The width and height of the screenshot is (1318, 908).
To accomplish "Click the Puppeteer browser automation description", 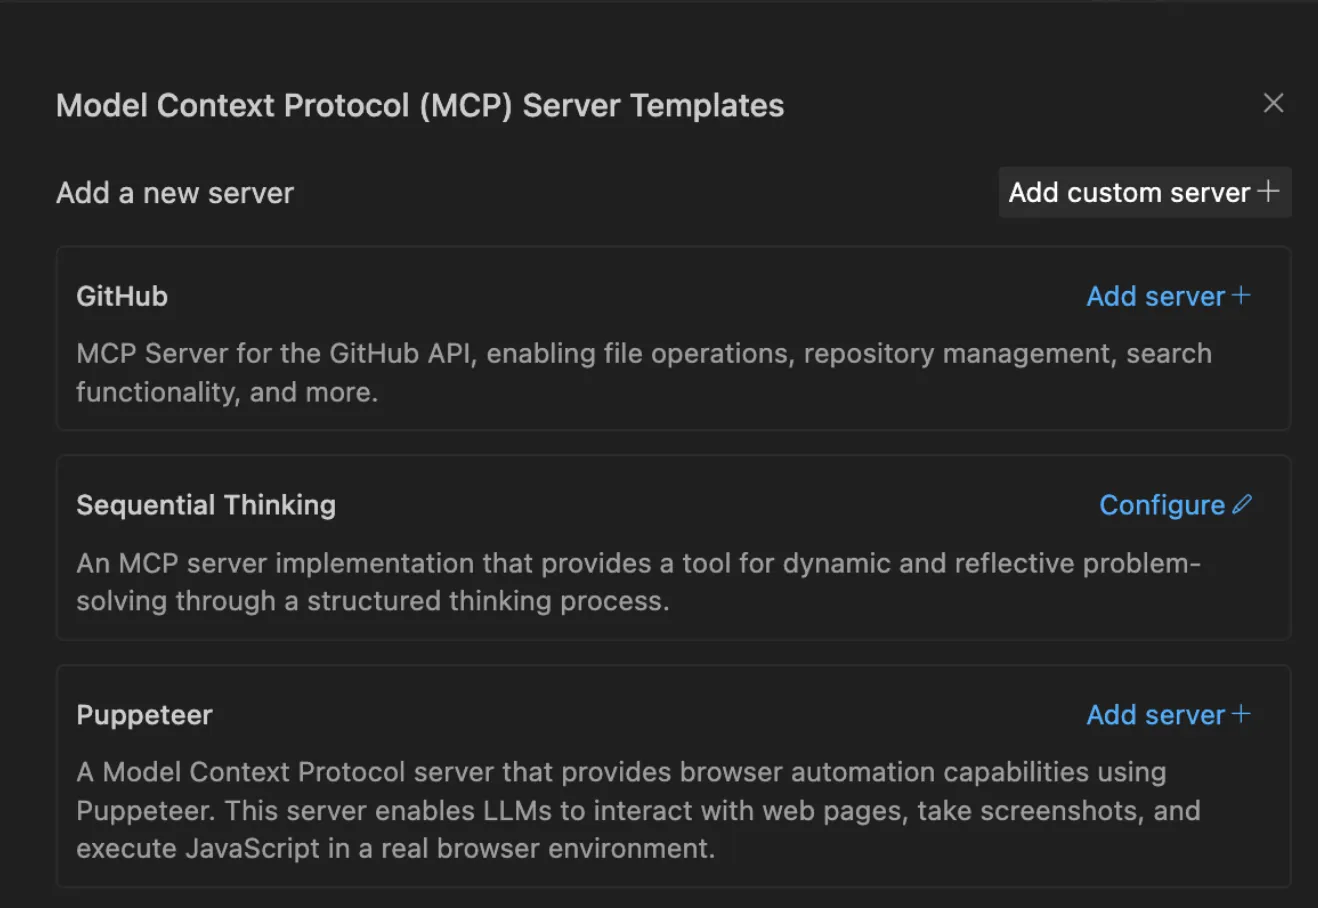I will point(638,810).
